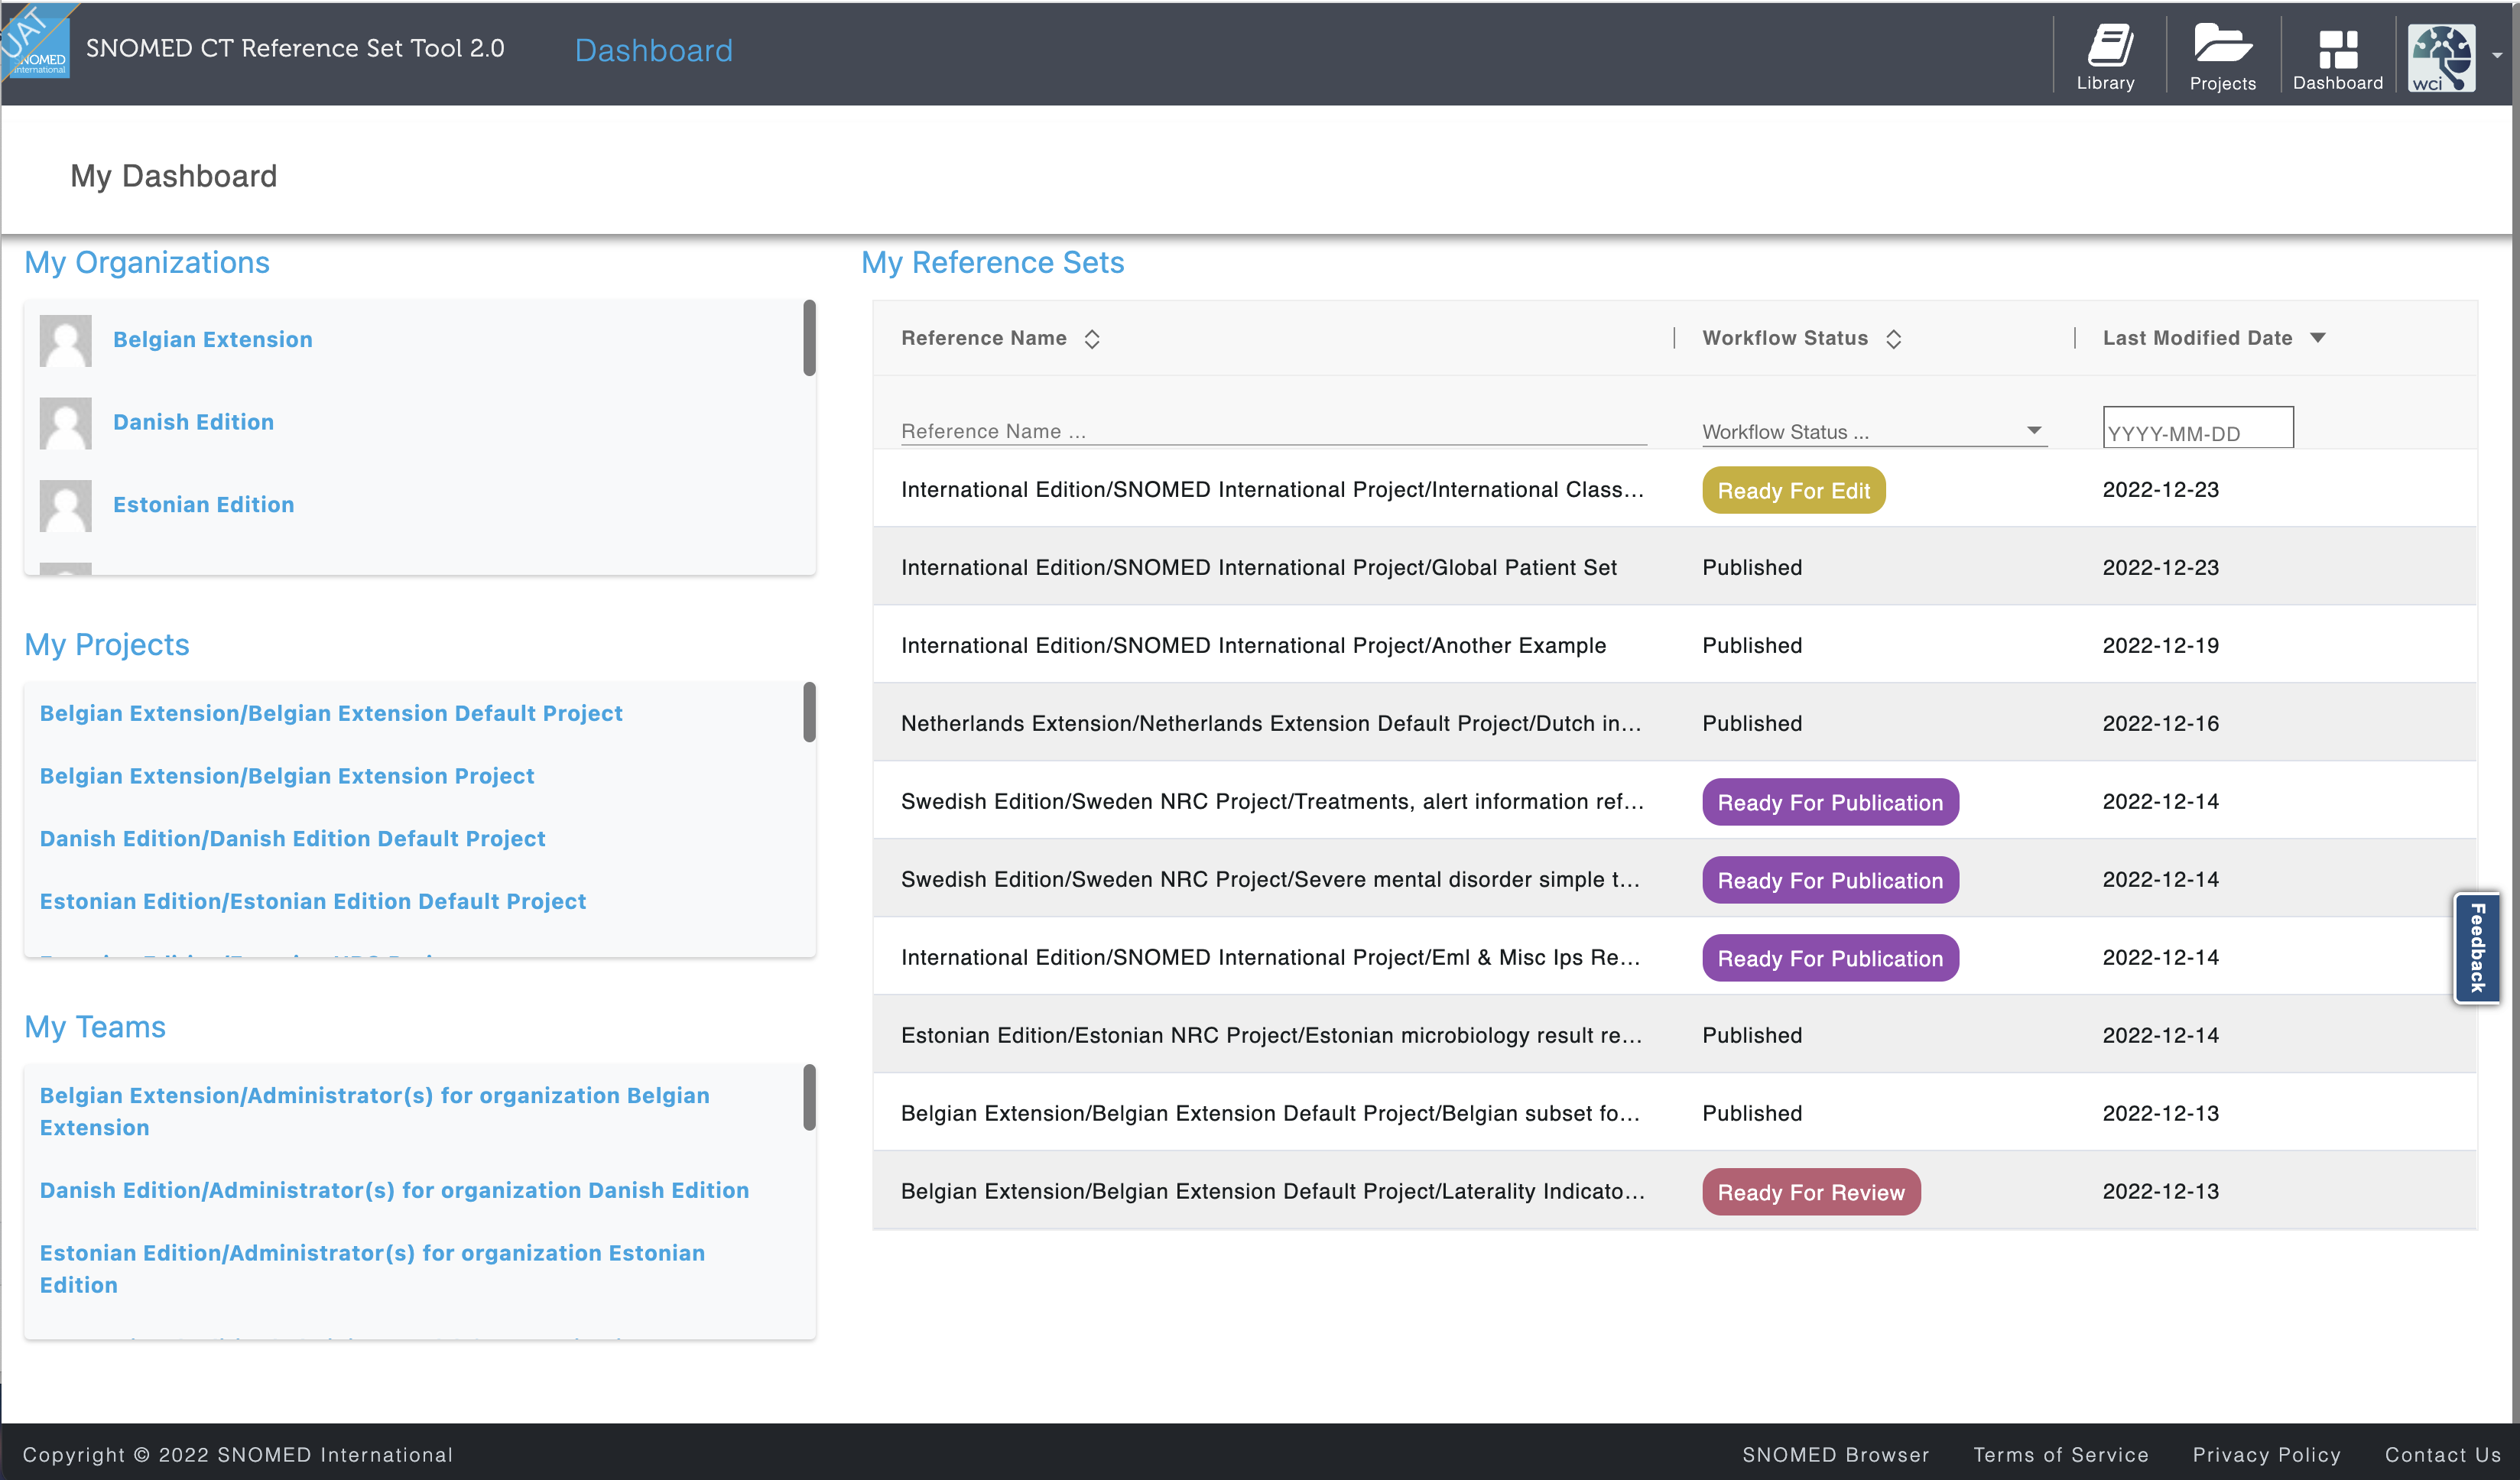Viewport: 2520px width, 1480px height.
Task: Click the Ready For Review status badge
Action: (1811, 1193)
